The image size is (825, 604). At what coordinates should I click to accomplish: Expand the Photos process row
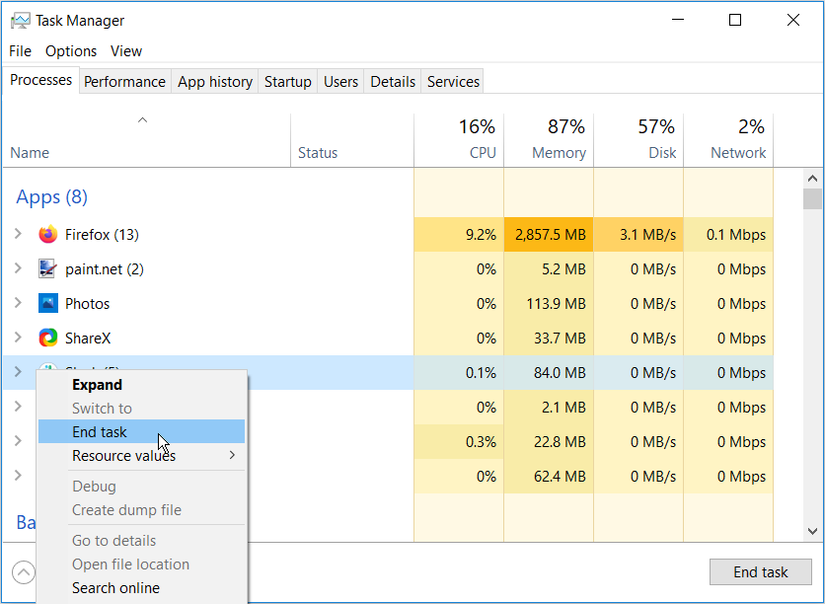[18, 303]
